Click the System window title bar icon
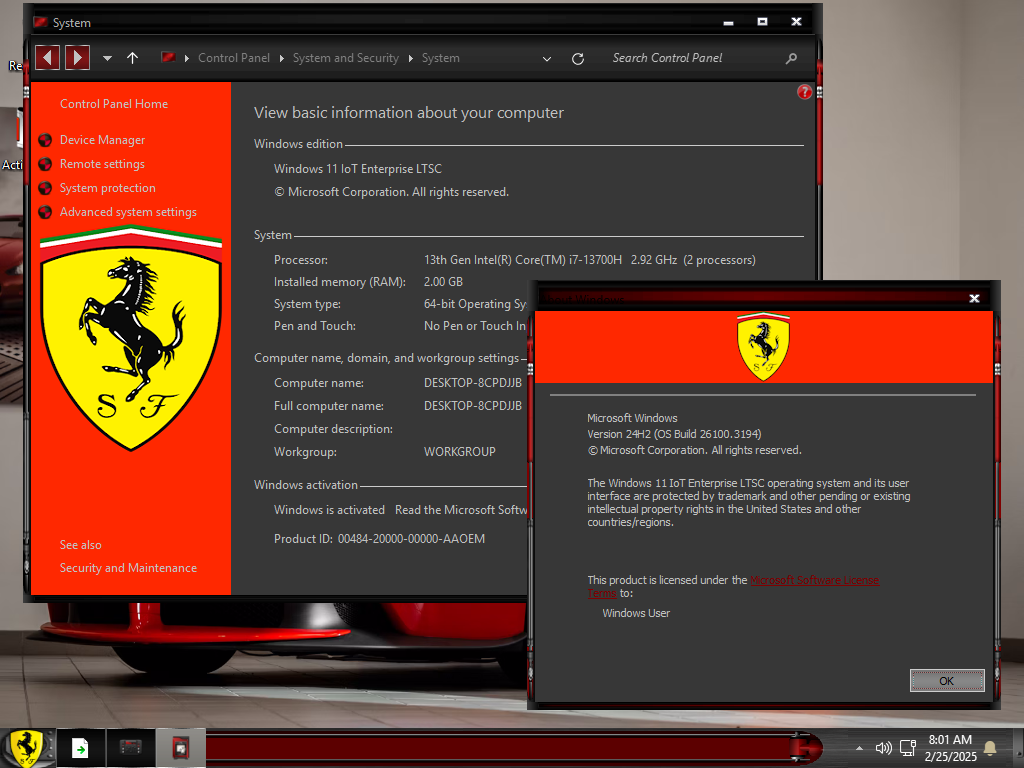The image size is (1024, 768). [x=40, y=22]
